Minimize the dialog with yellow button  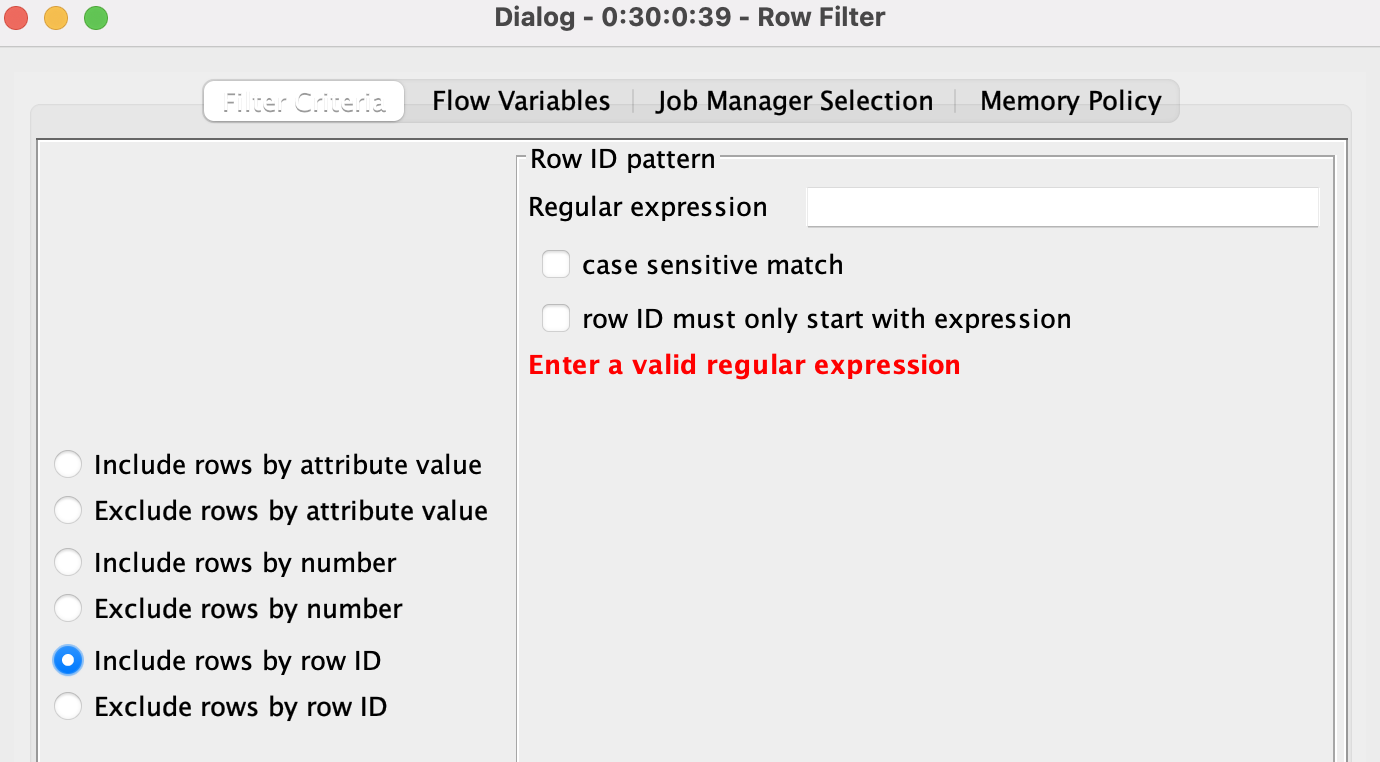[x=57, y=18]
